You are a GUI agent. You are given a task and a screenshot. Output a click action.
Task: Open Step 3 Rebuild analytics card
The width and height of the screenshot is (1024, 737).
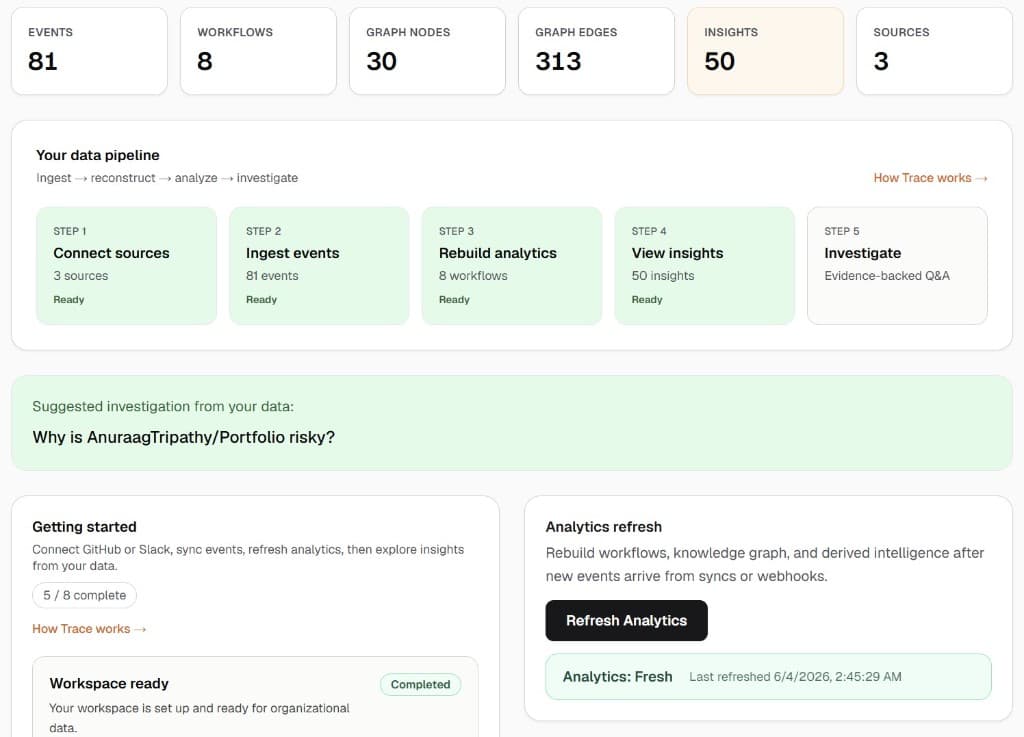512,266
